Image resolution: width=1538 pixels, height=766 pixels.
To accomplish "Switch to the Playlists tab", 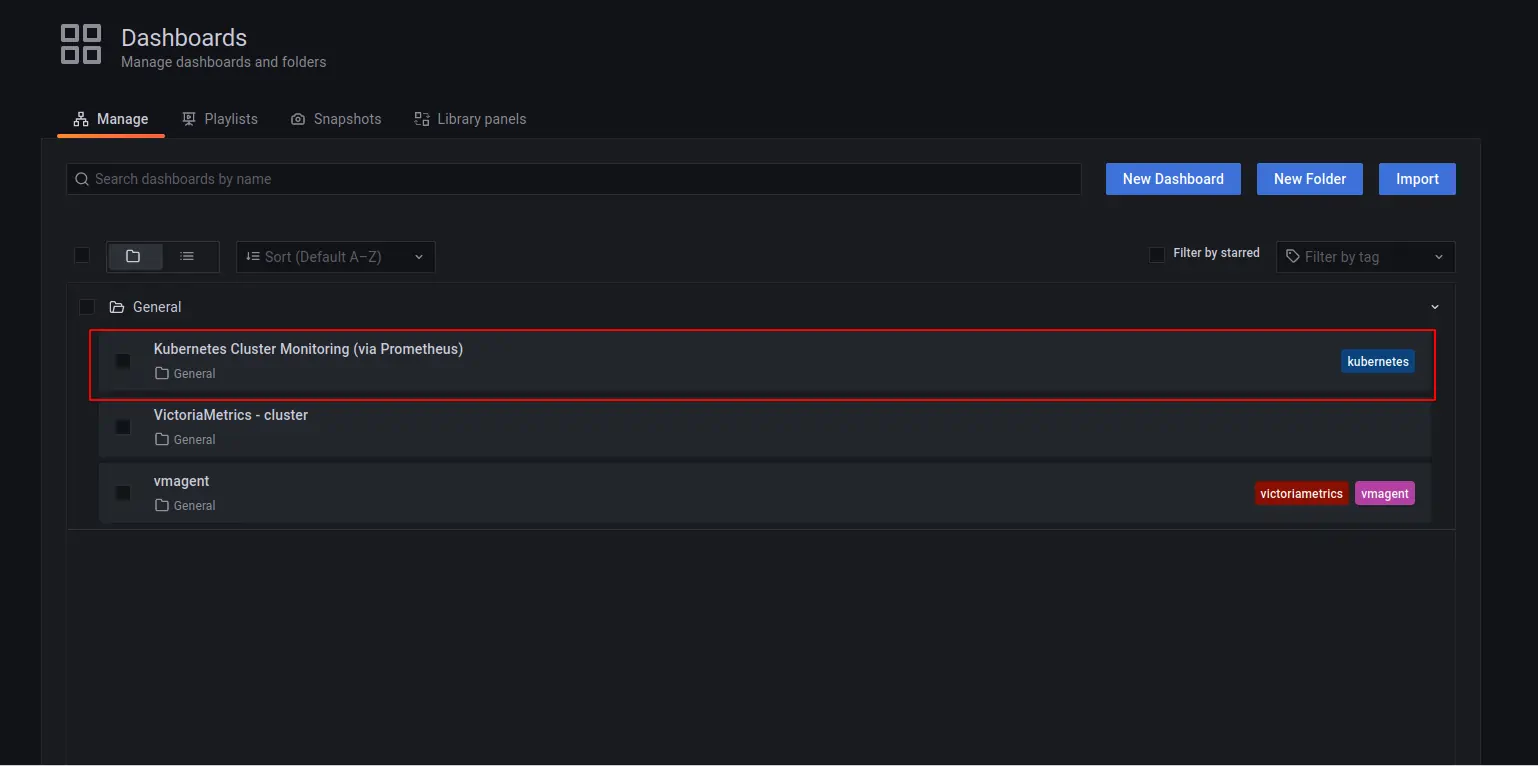I will pos(220,119).
